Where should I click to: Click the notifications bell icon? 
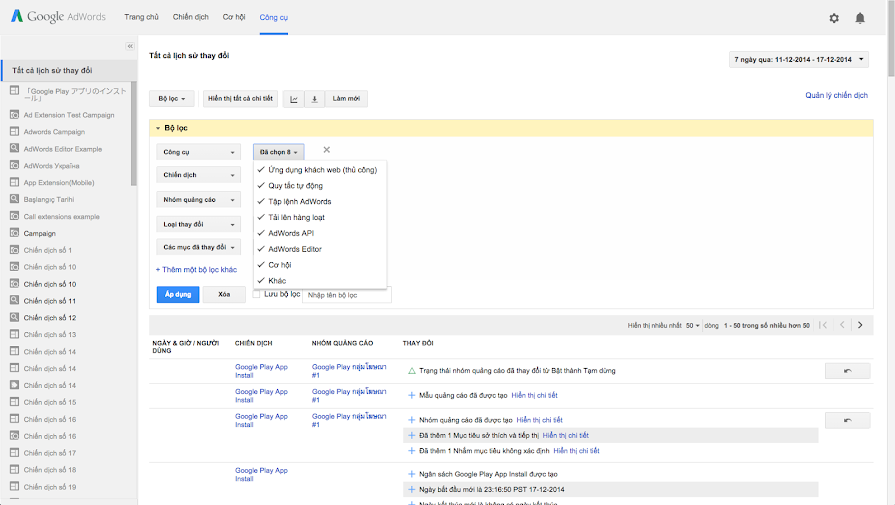coord(860,18)
